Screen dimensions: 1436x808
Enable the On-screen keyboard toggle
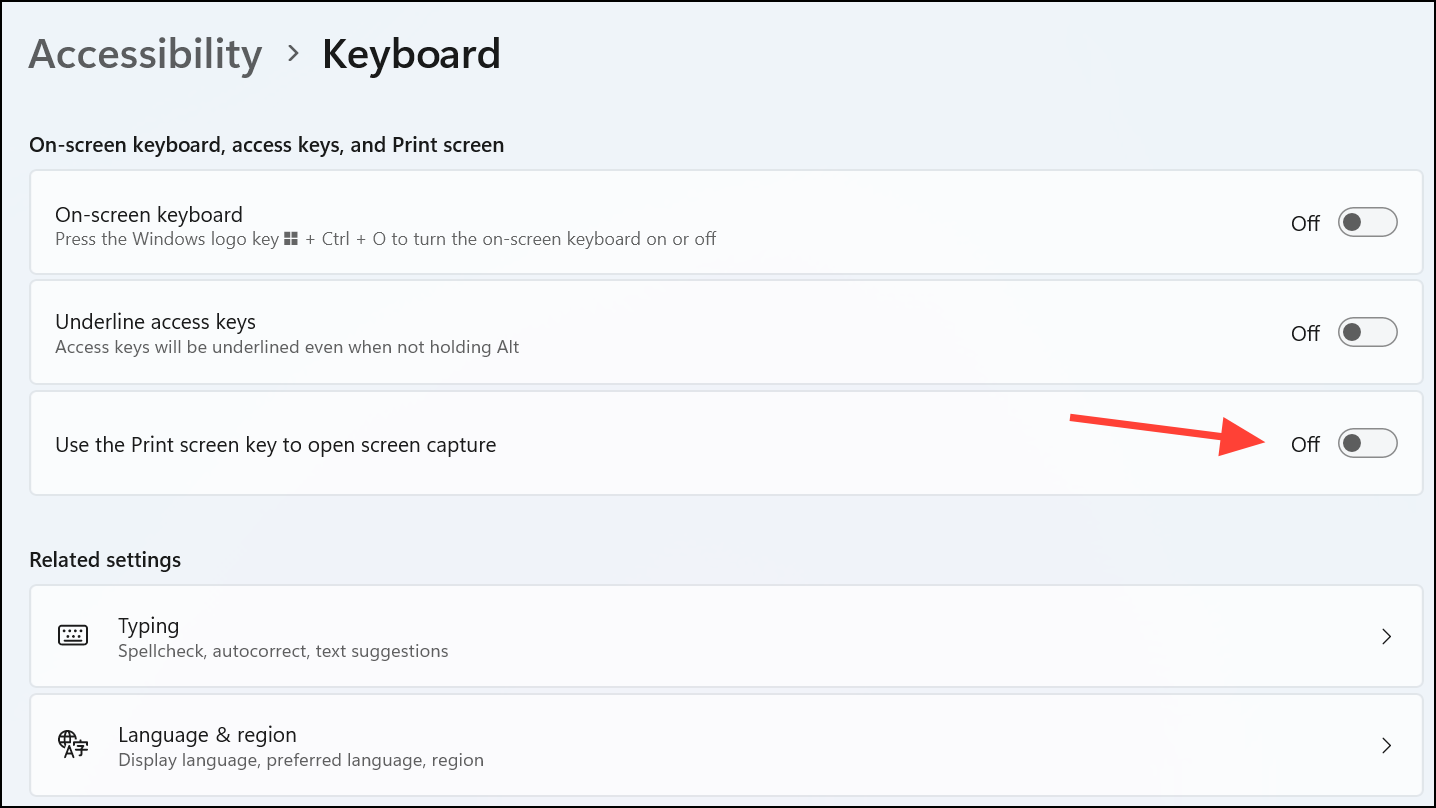(1367, 222)
